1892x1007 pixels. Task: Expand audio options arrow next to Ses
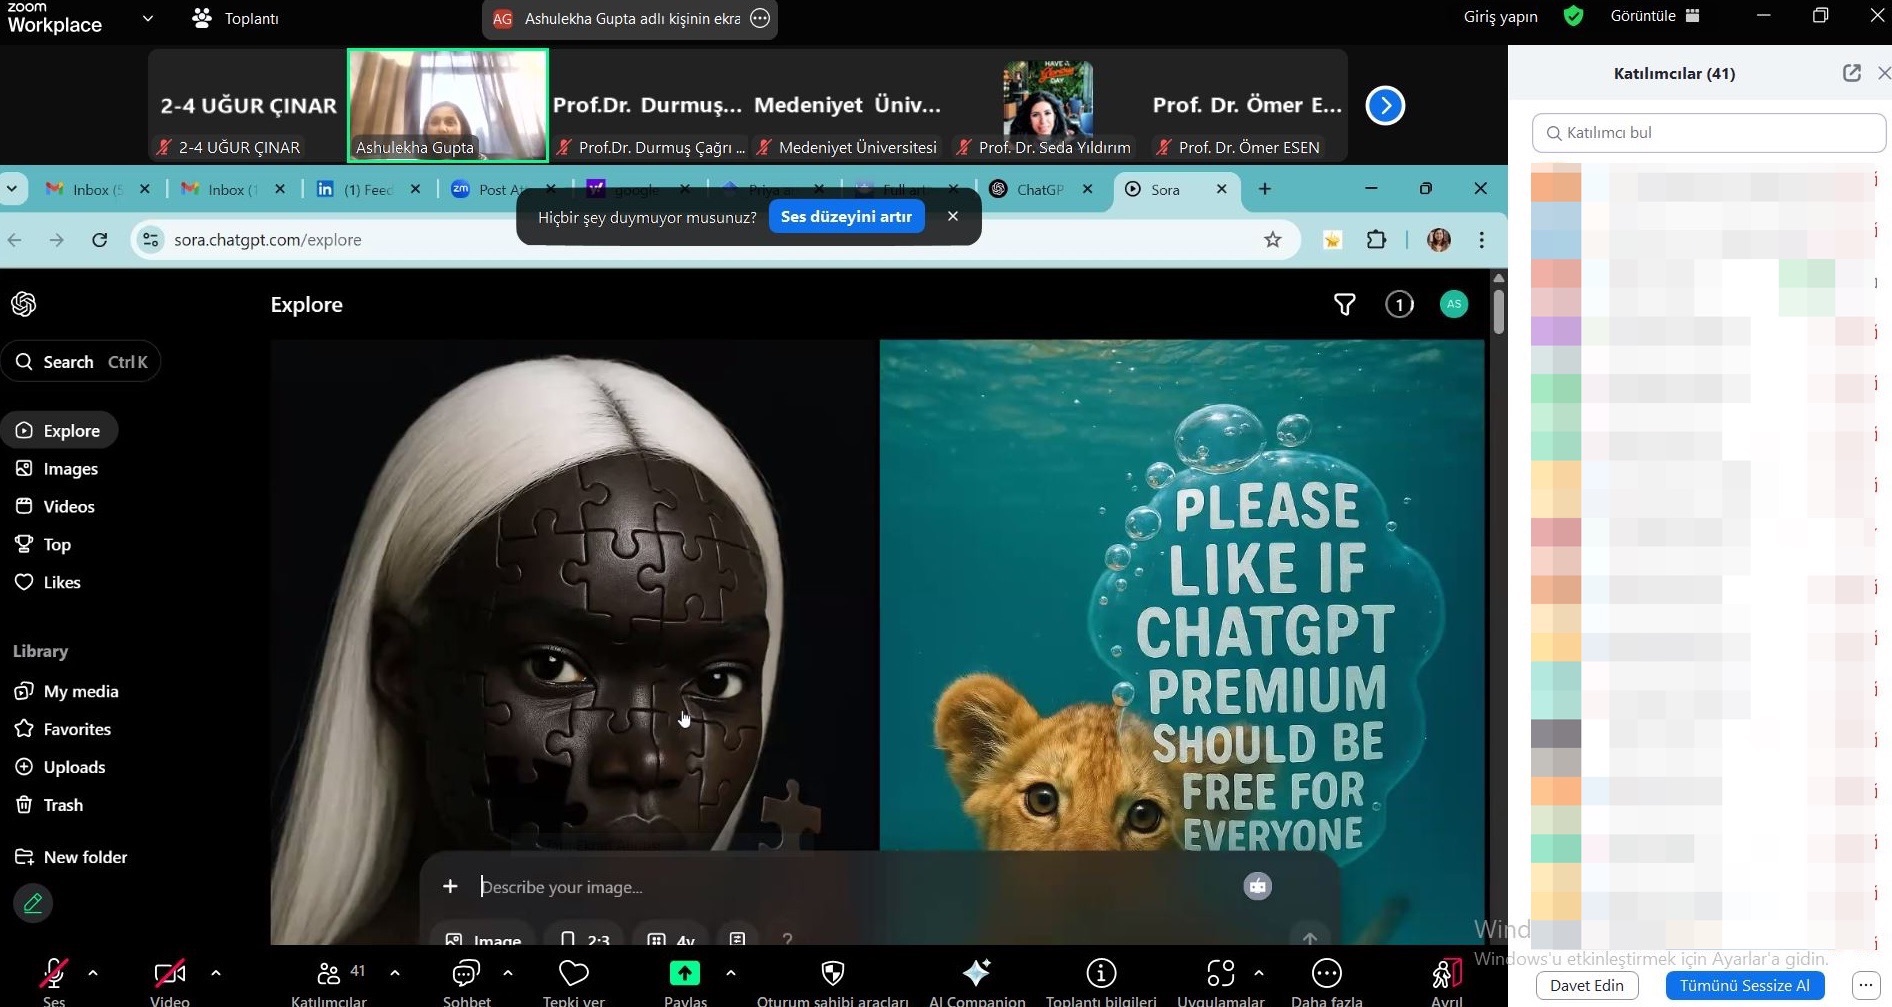[93, 972]
